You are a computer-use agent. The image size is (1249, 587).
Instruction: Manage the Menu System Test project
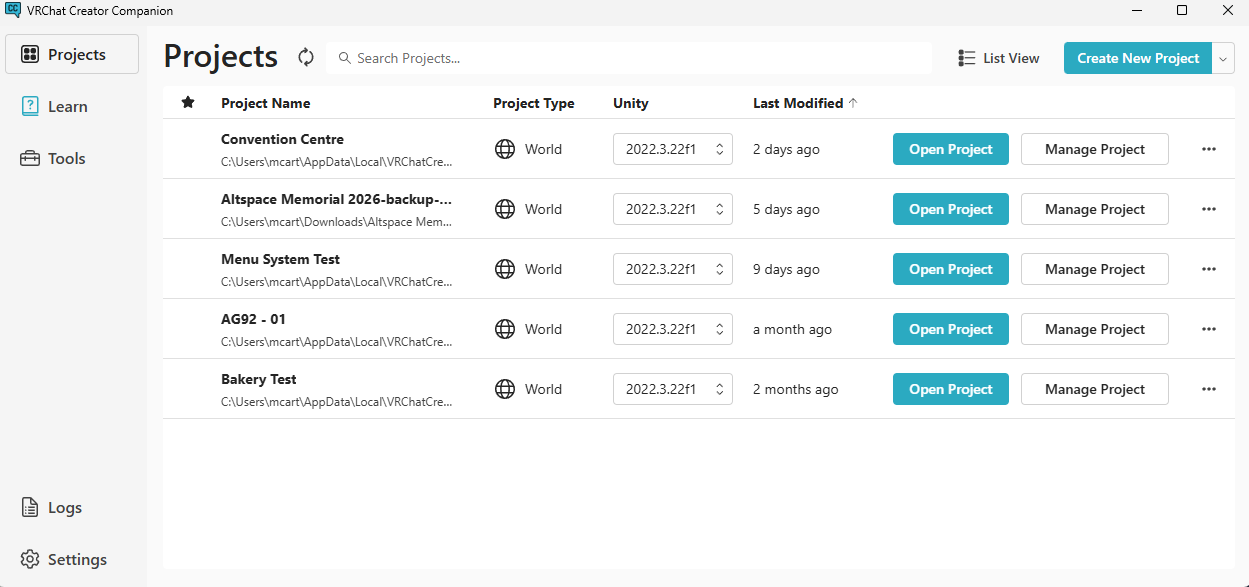click(1095, 269)
